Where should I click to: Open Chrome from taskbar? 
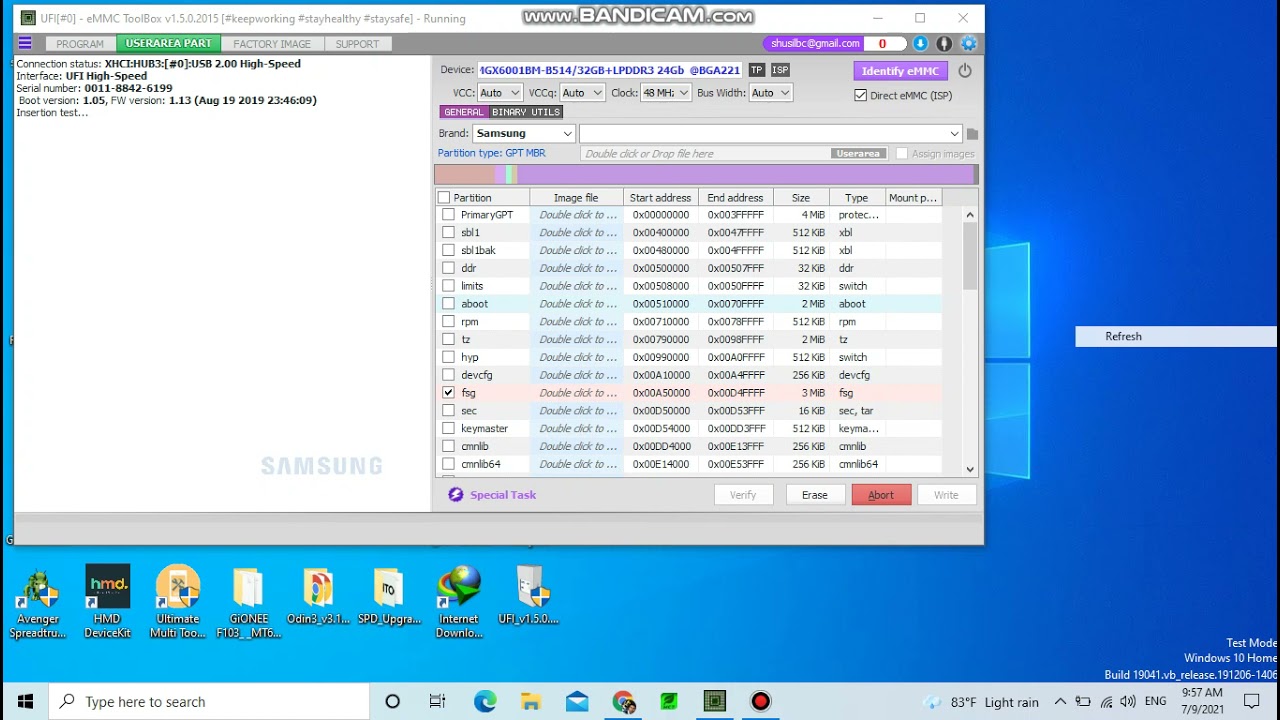click(x=623, y=702)
